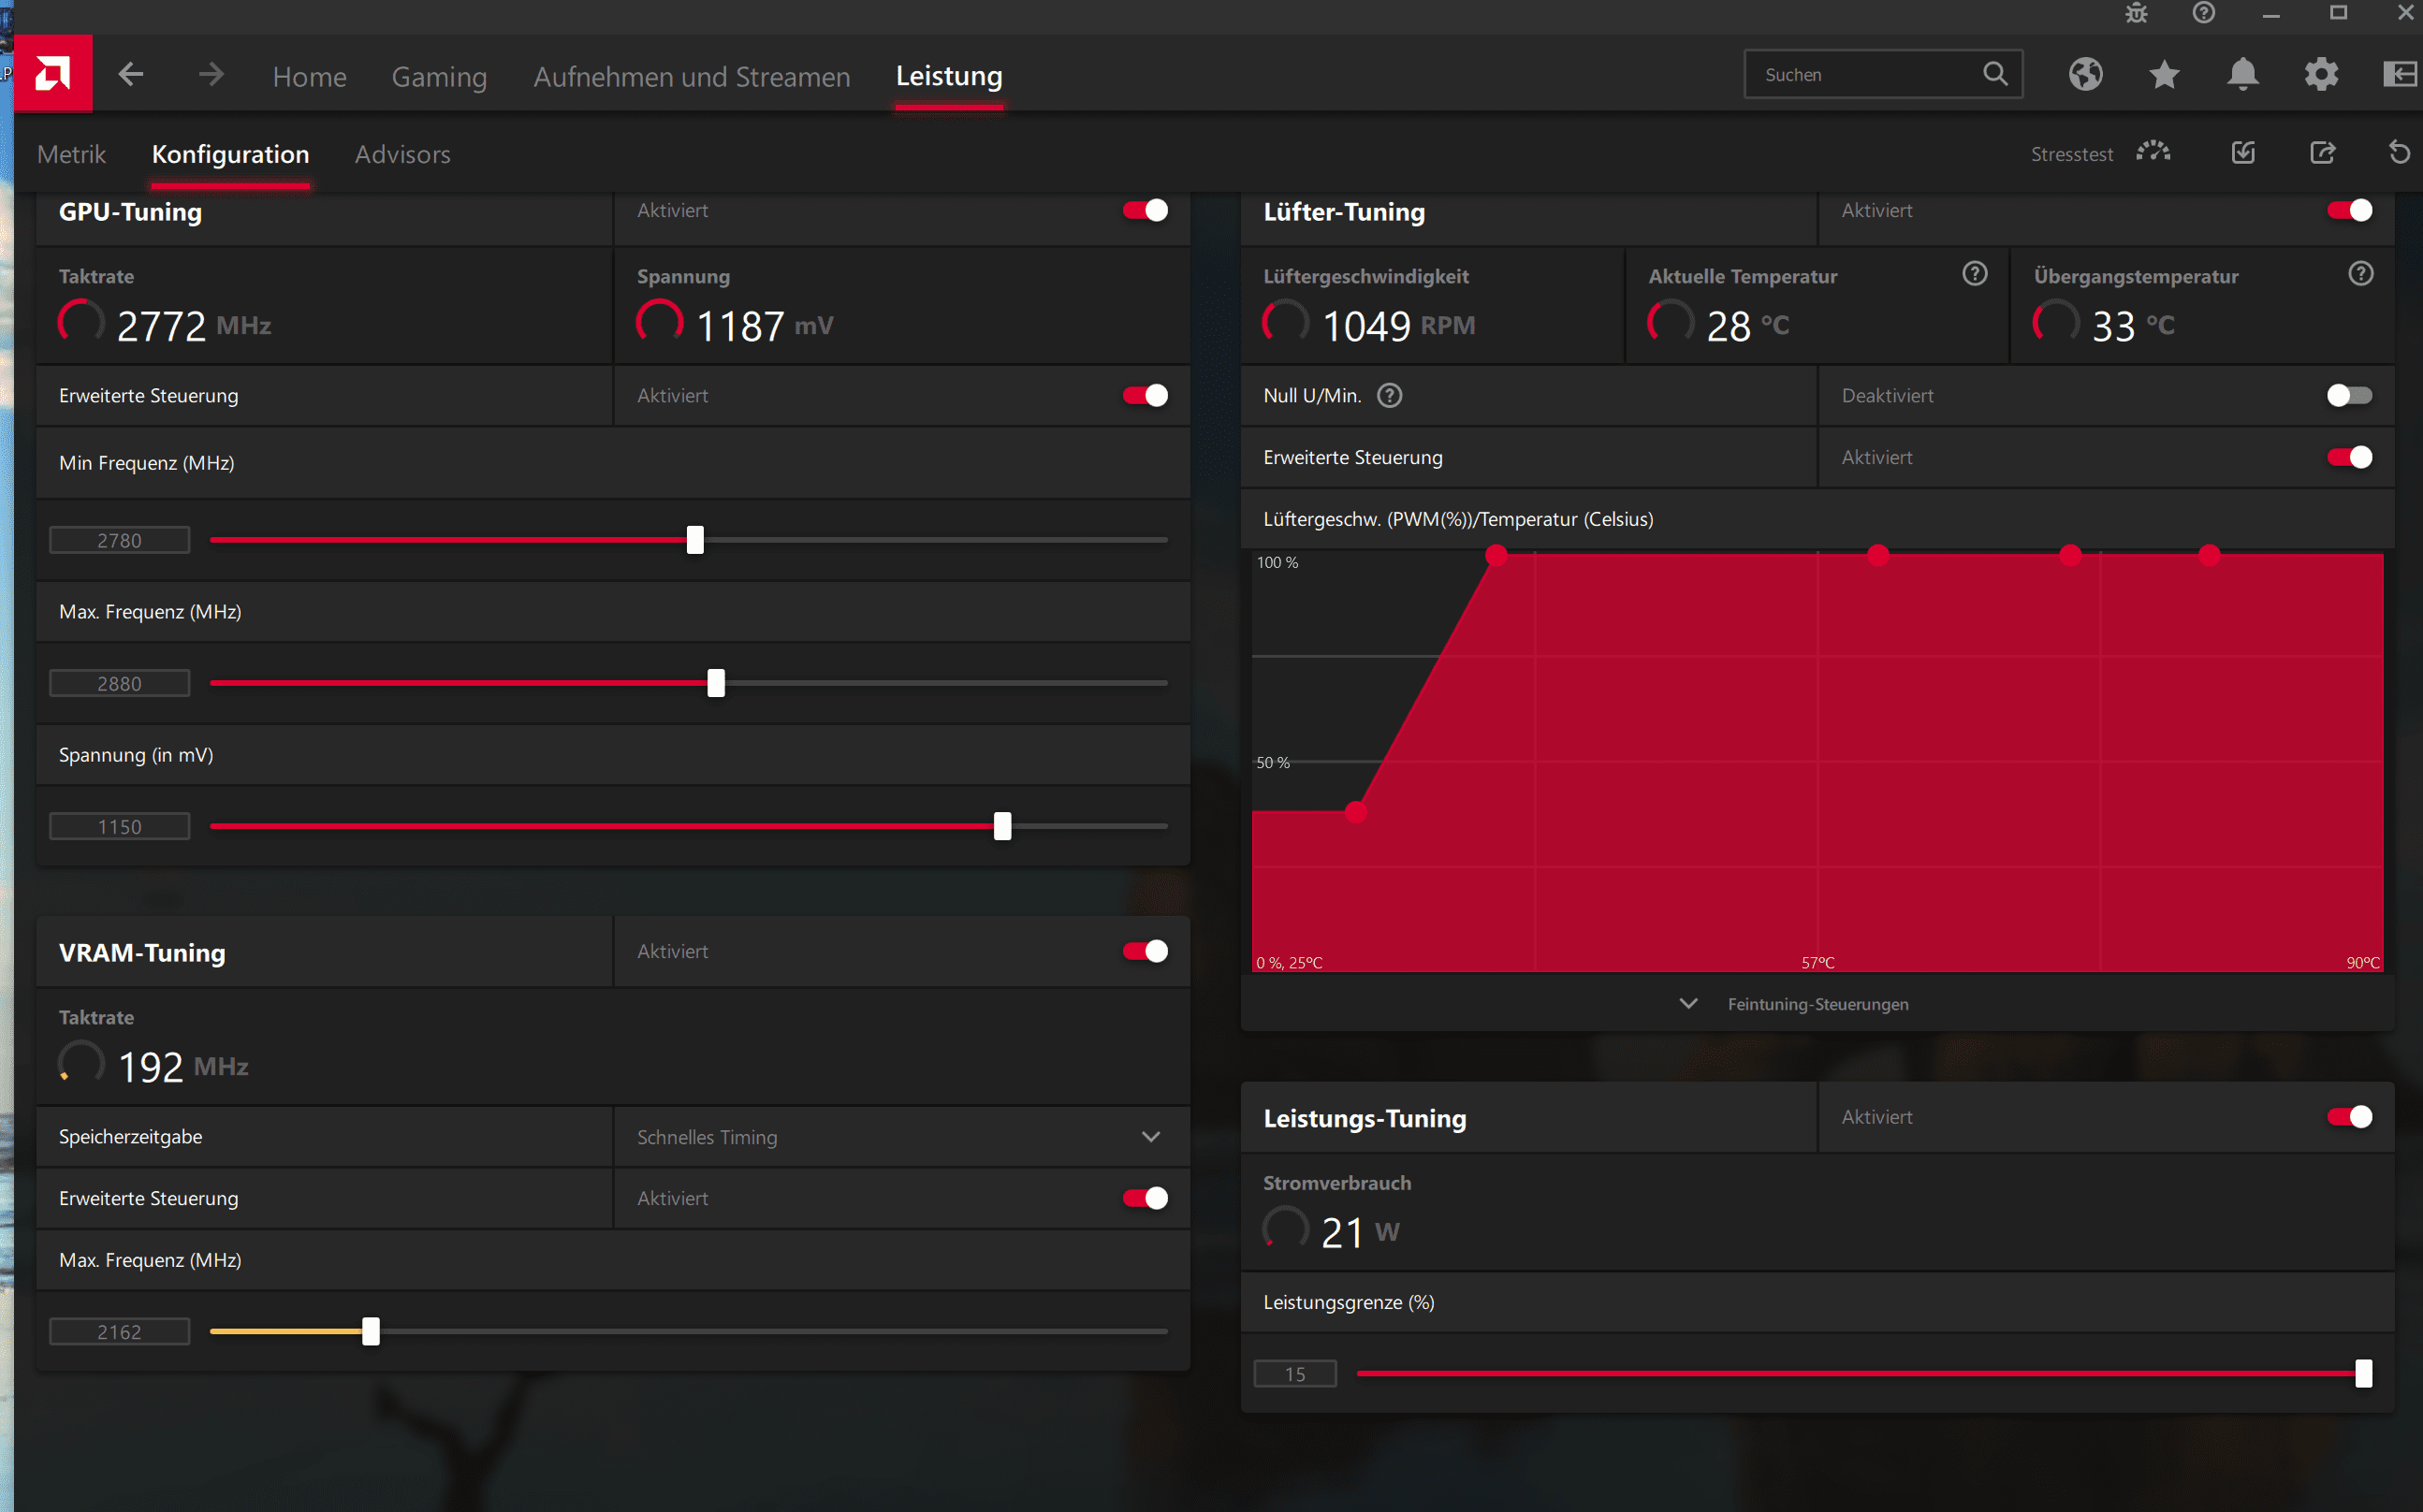Screen dimensions: 2423x1512
Task: Enable the Null U/Min. toggle
Action: (2348, 396)
